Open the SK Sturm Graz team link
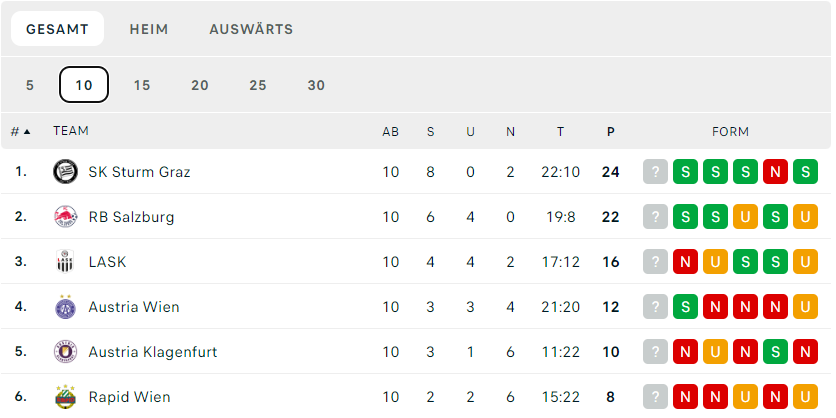 click(139, 172)
